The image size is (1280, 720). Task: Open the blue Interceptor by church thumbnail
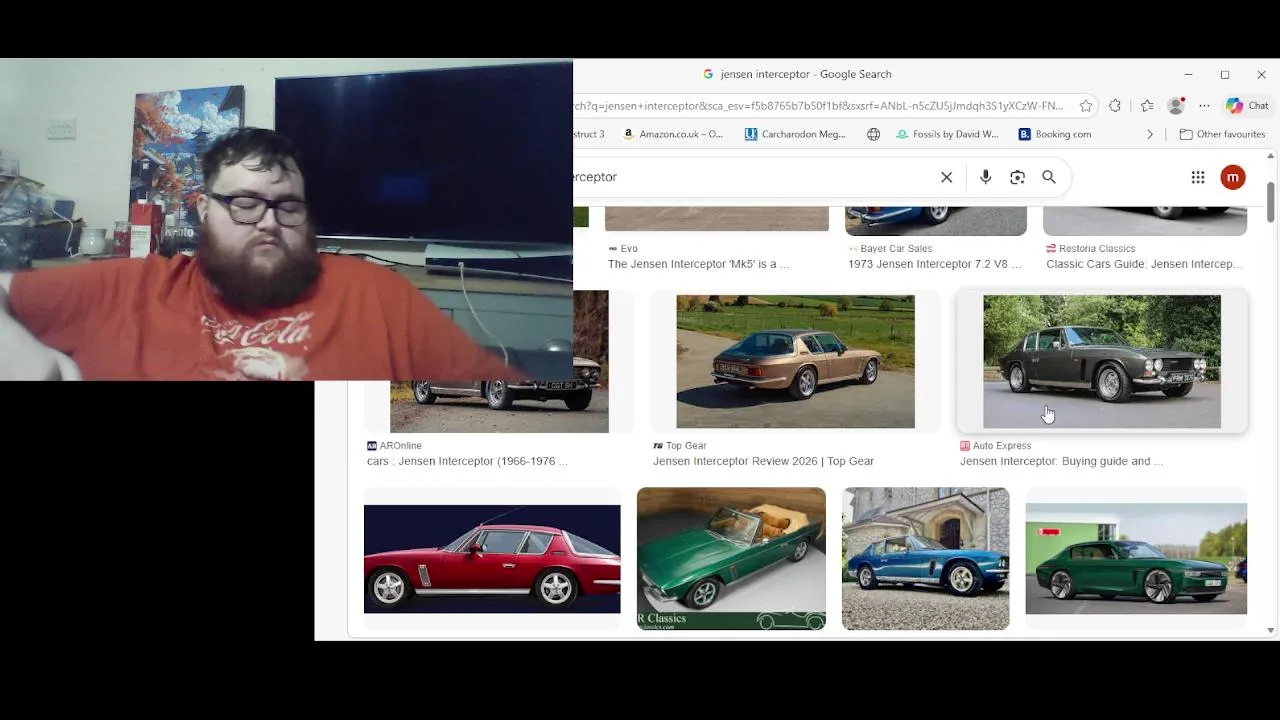click(926, 559)
